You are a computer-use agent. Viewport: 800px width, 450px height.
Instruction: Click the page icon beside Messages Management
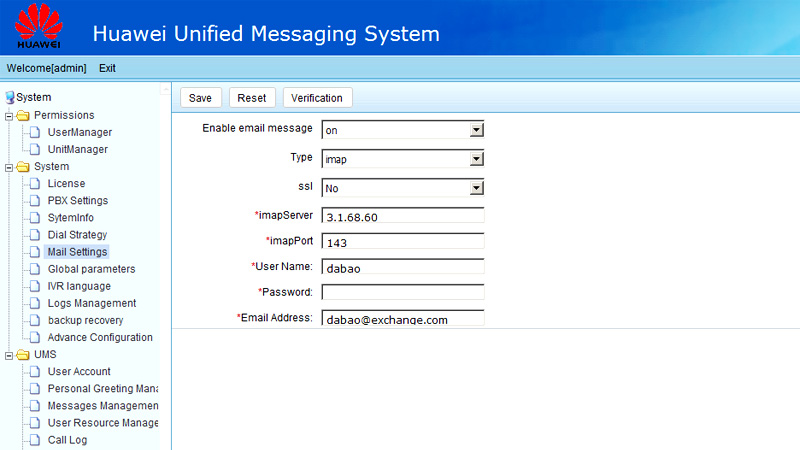tap(35, 406)
